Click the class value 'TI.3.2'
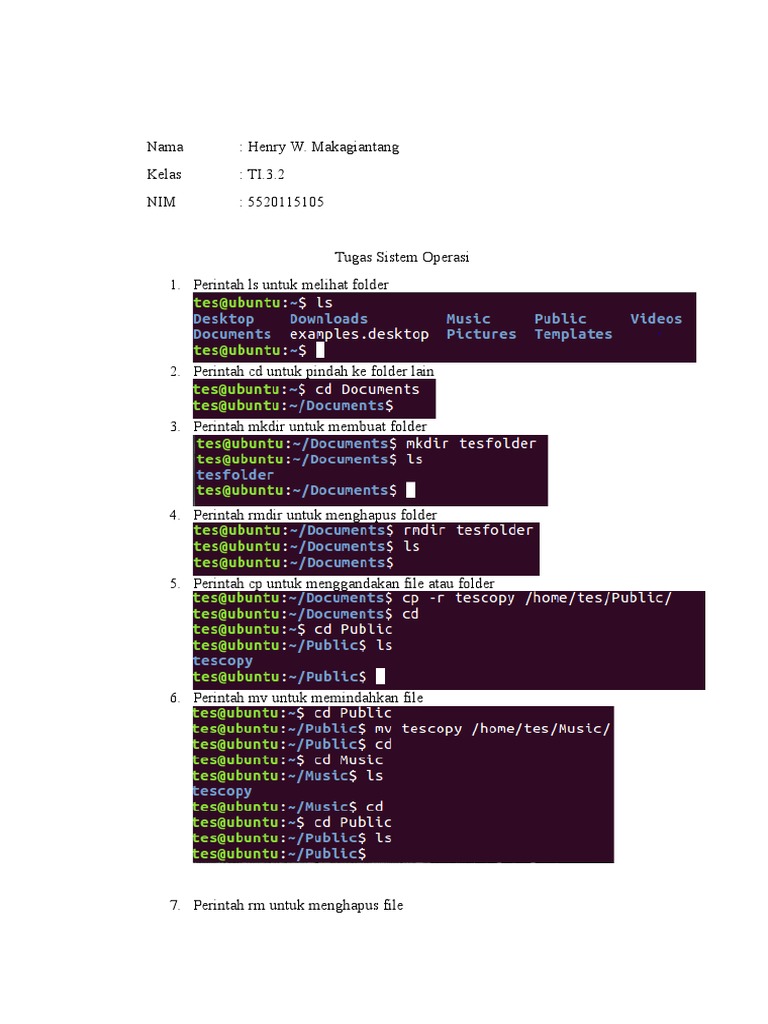This screenshot has width=768, height=1024. point(266,174)
